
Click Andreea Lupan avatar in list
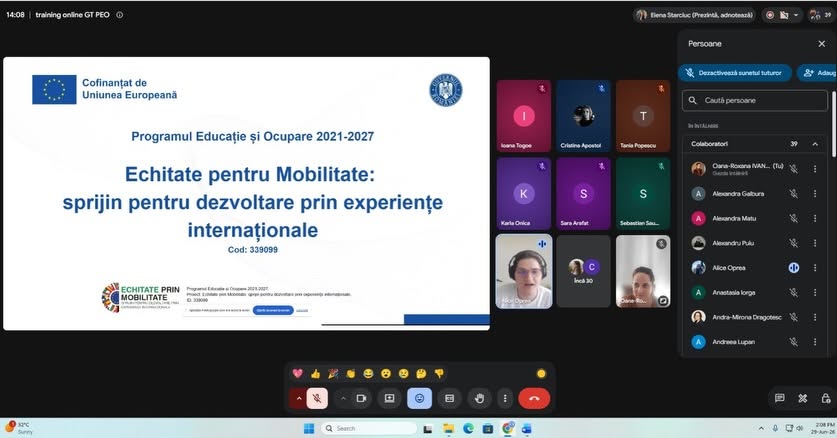[x=698, y=342]
